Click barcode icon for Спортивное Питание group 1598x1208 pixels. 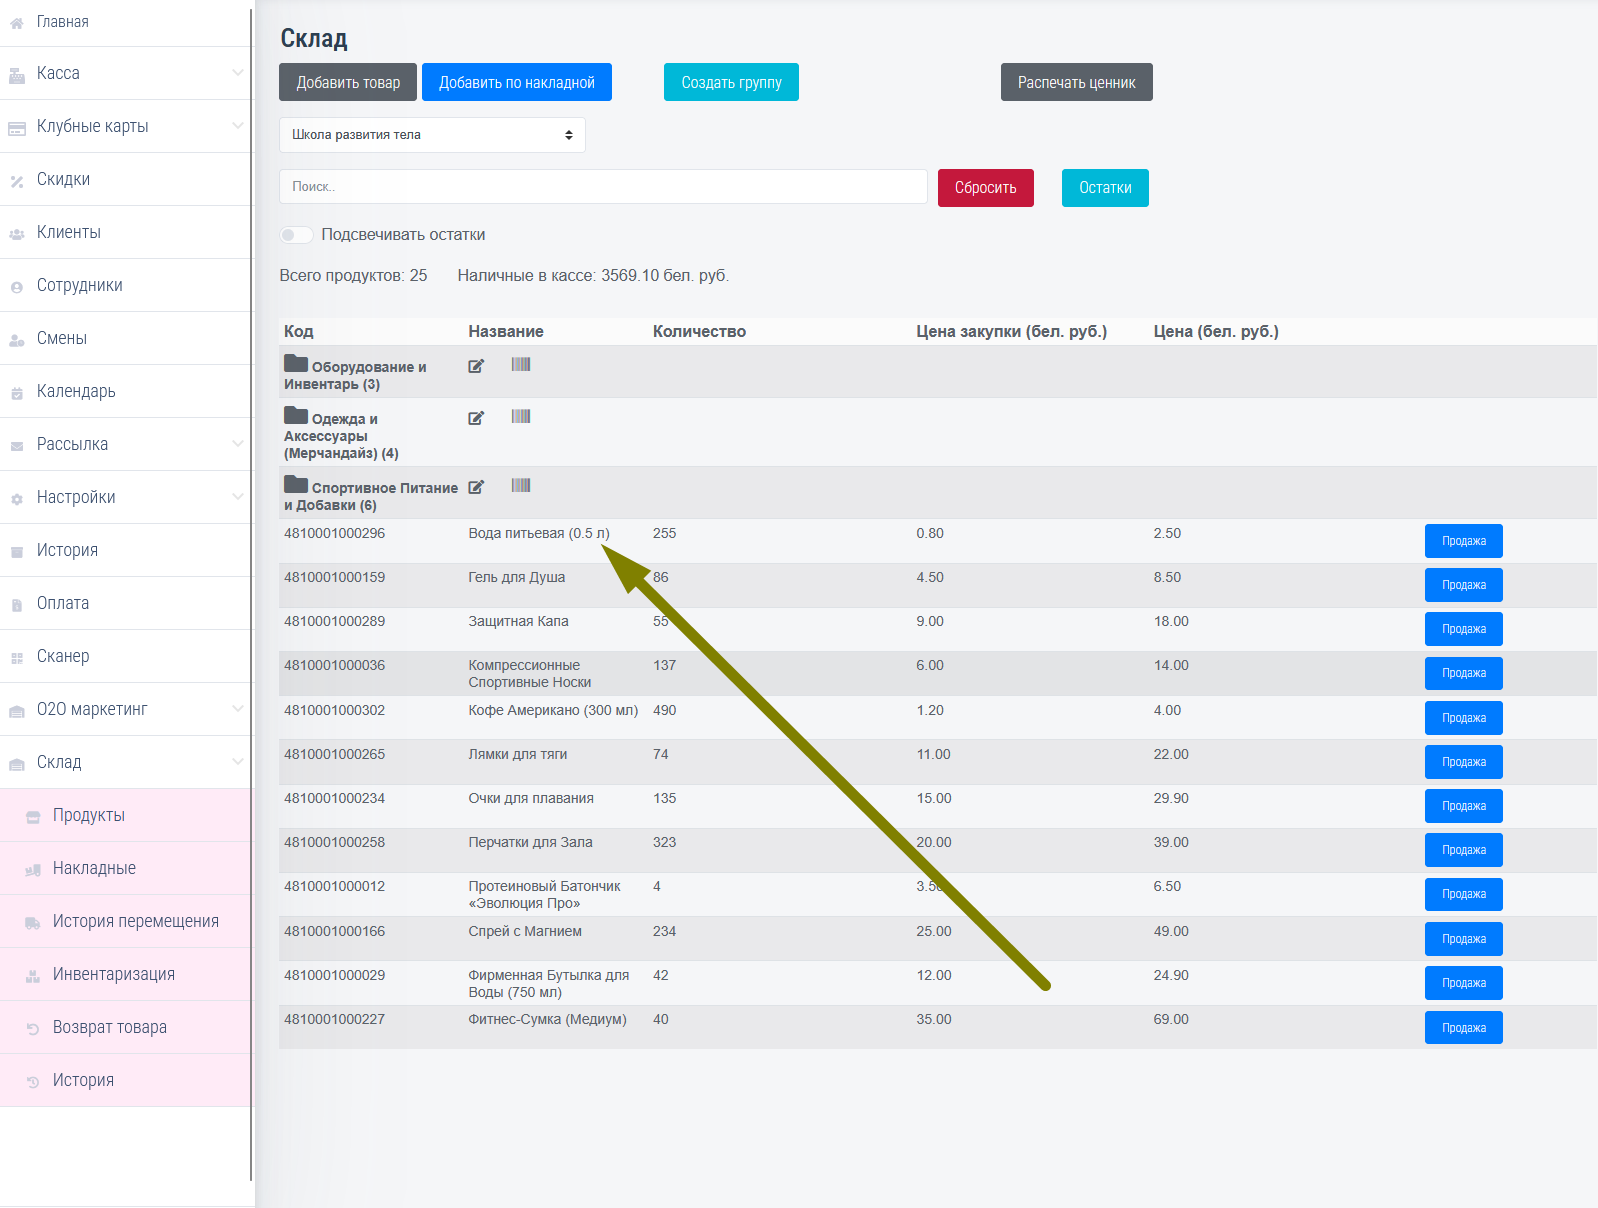[521, 486]
